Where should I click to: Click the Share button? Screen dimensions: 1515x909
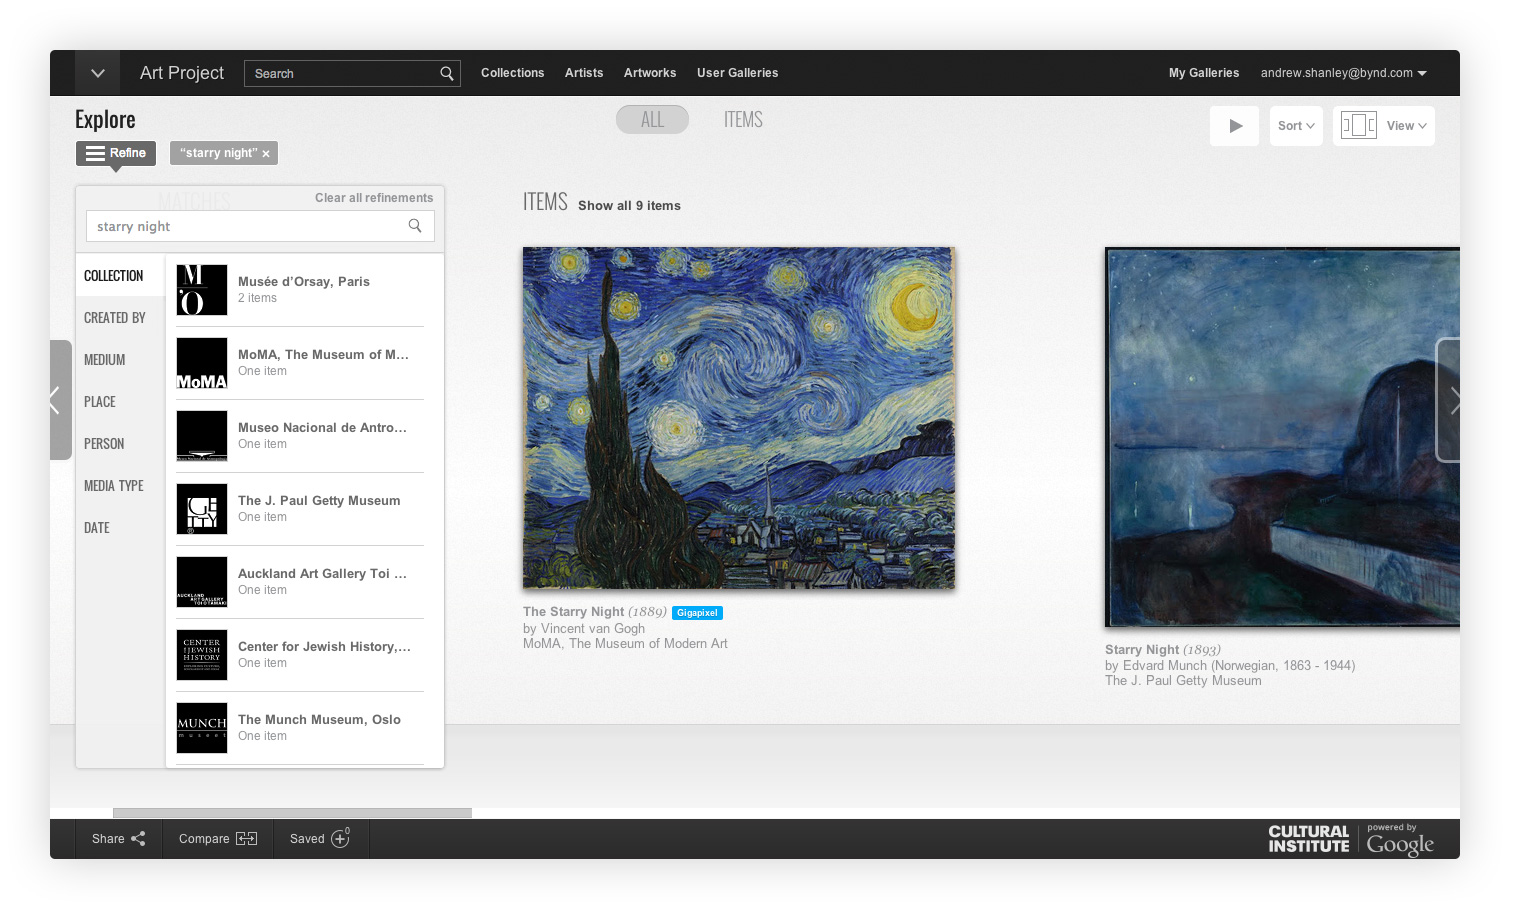[118, 839]
